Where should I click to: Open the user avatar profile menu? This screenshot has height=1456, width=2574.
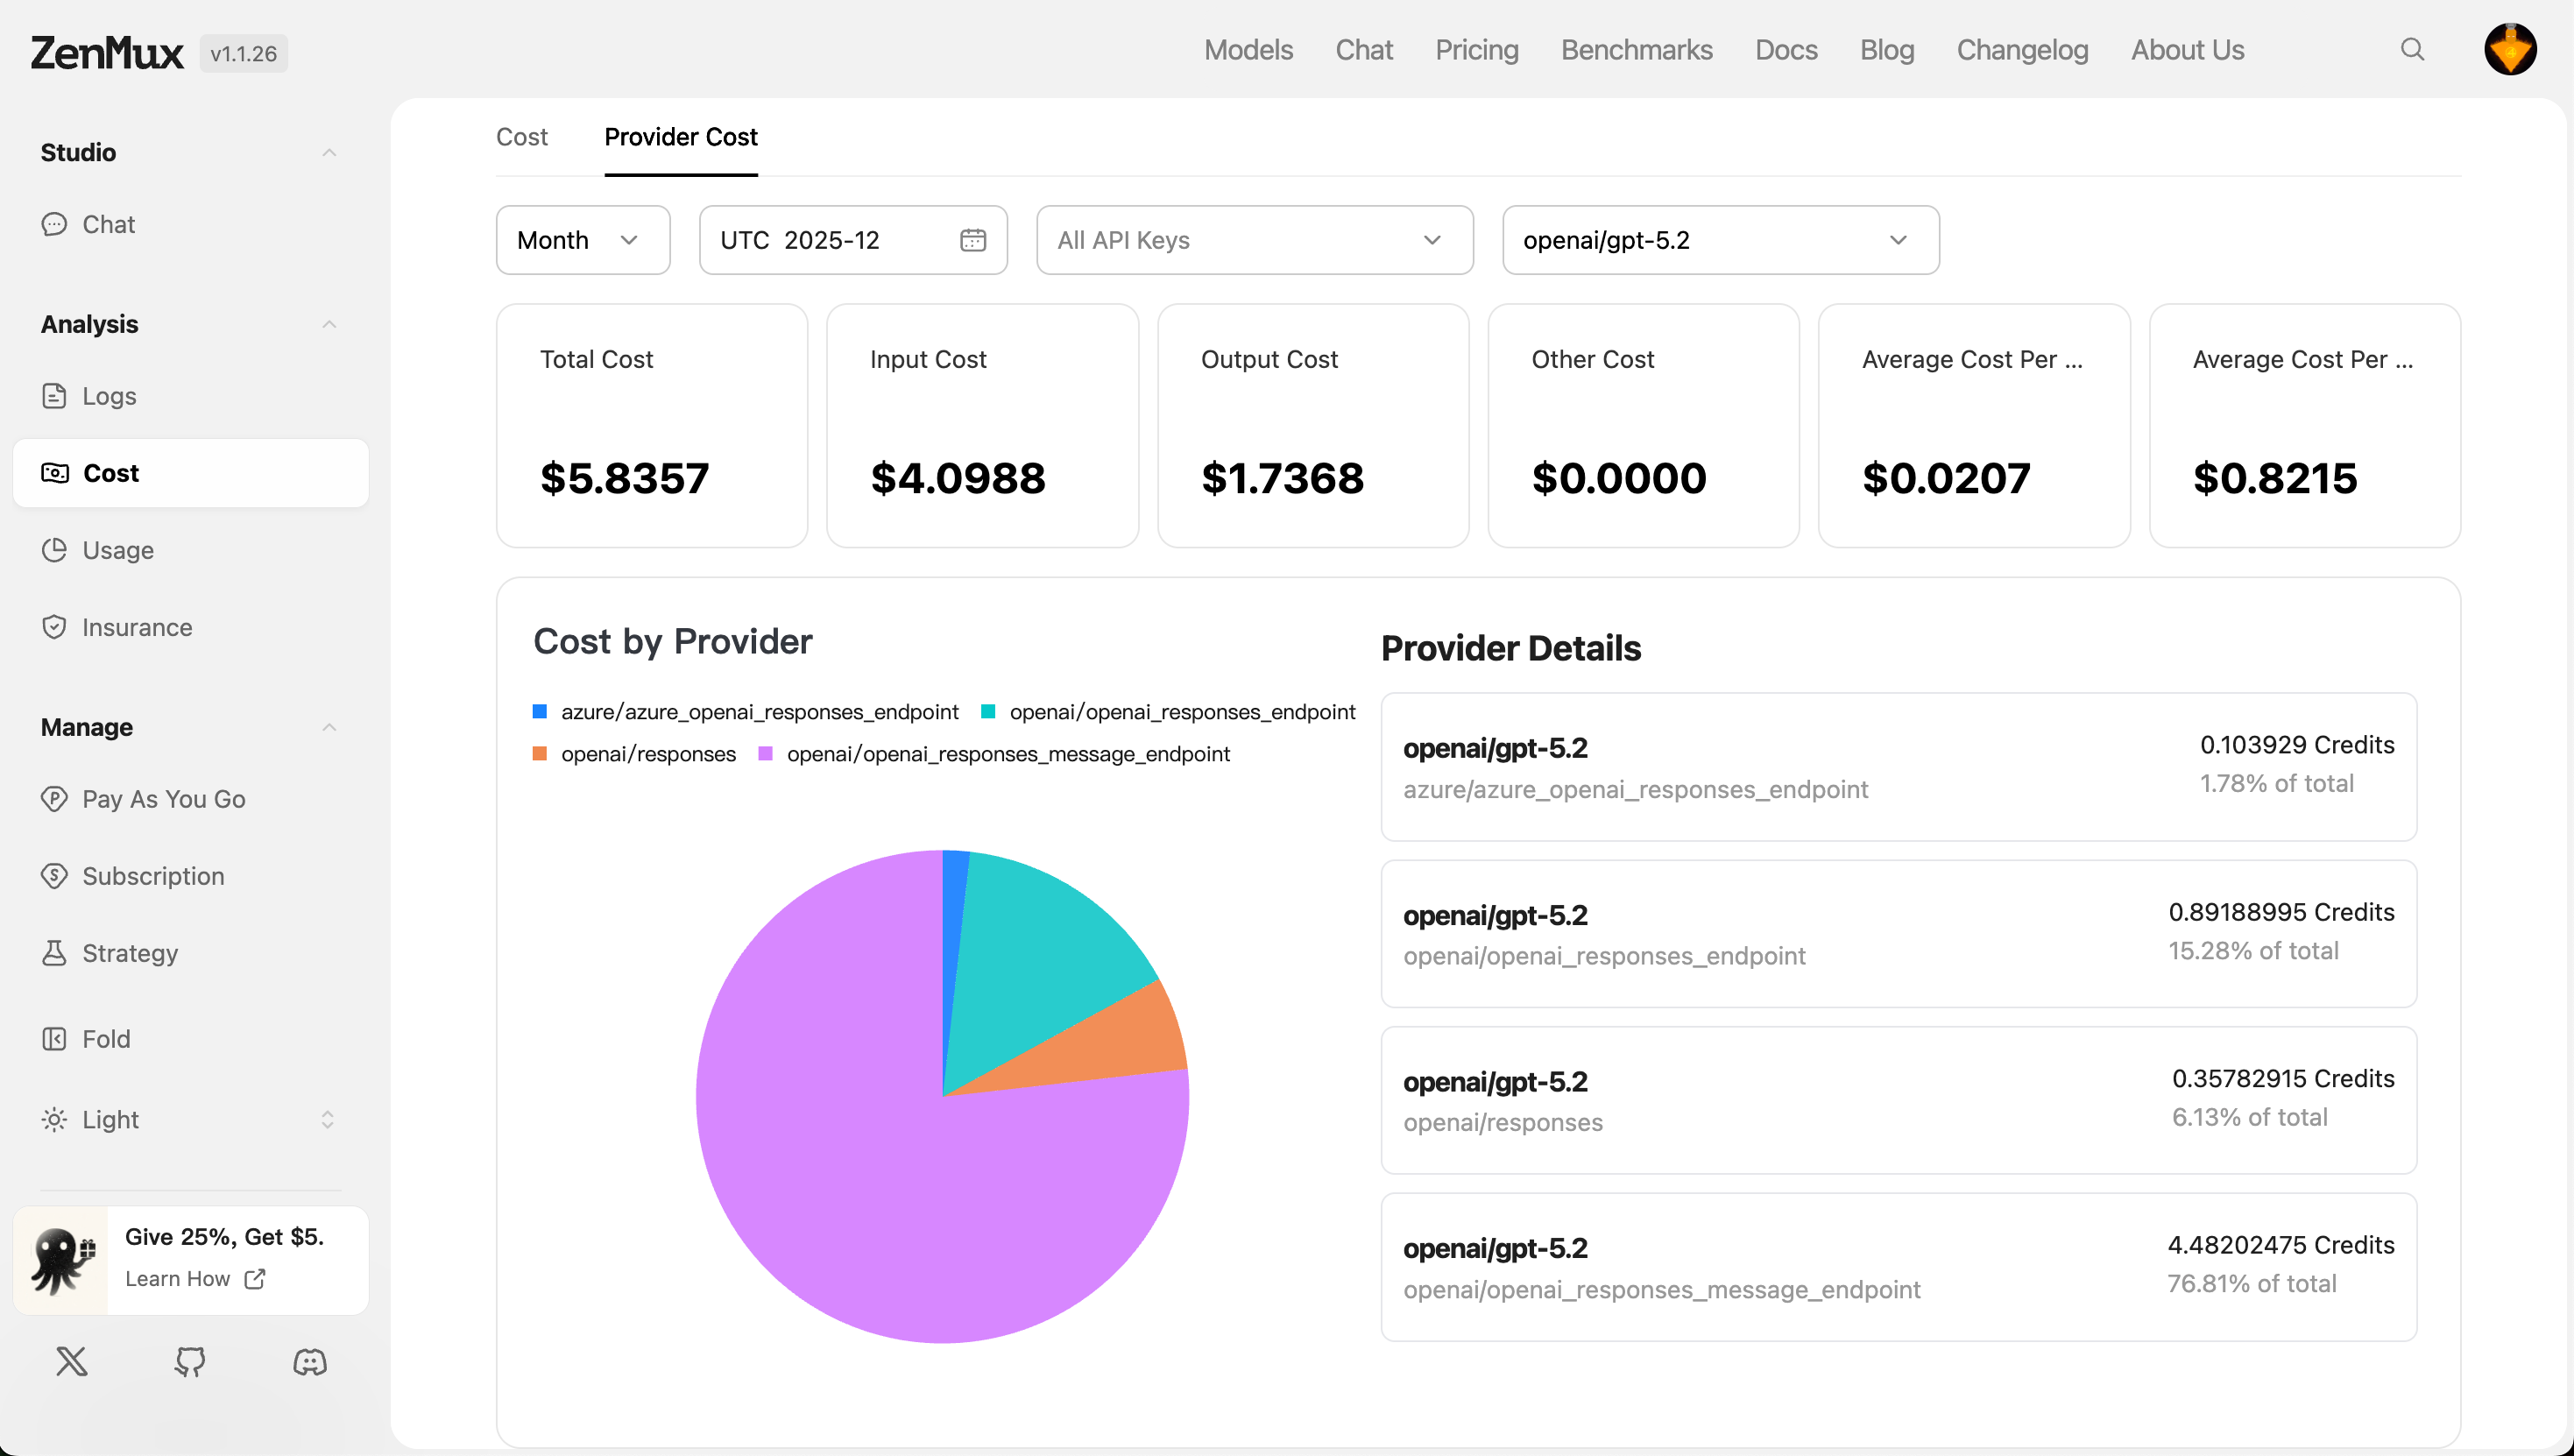(x=2509, y=50)
